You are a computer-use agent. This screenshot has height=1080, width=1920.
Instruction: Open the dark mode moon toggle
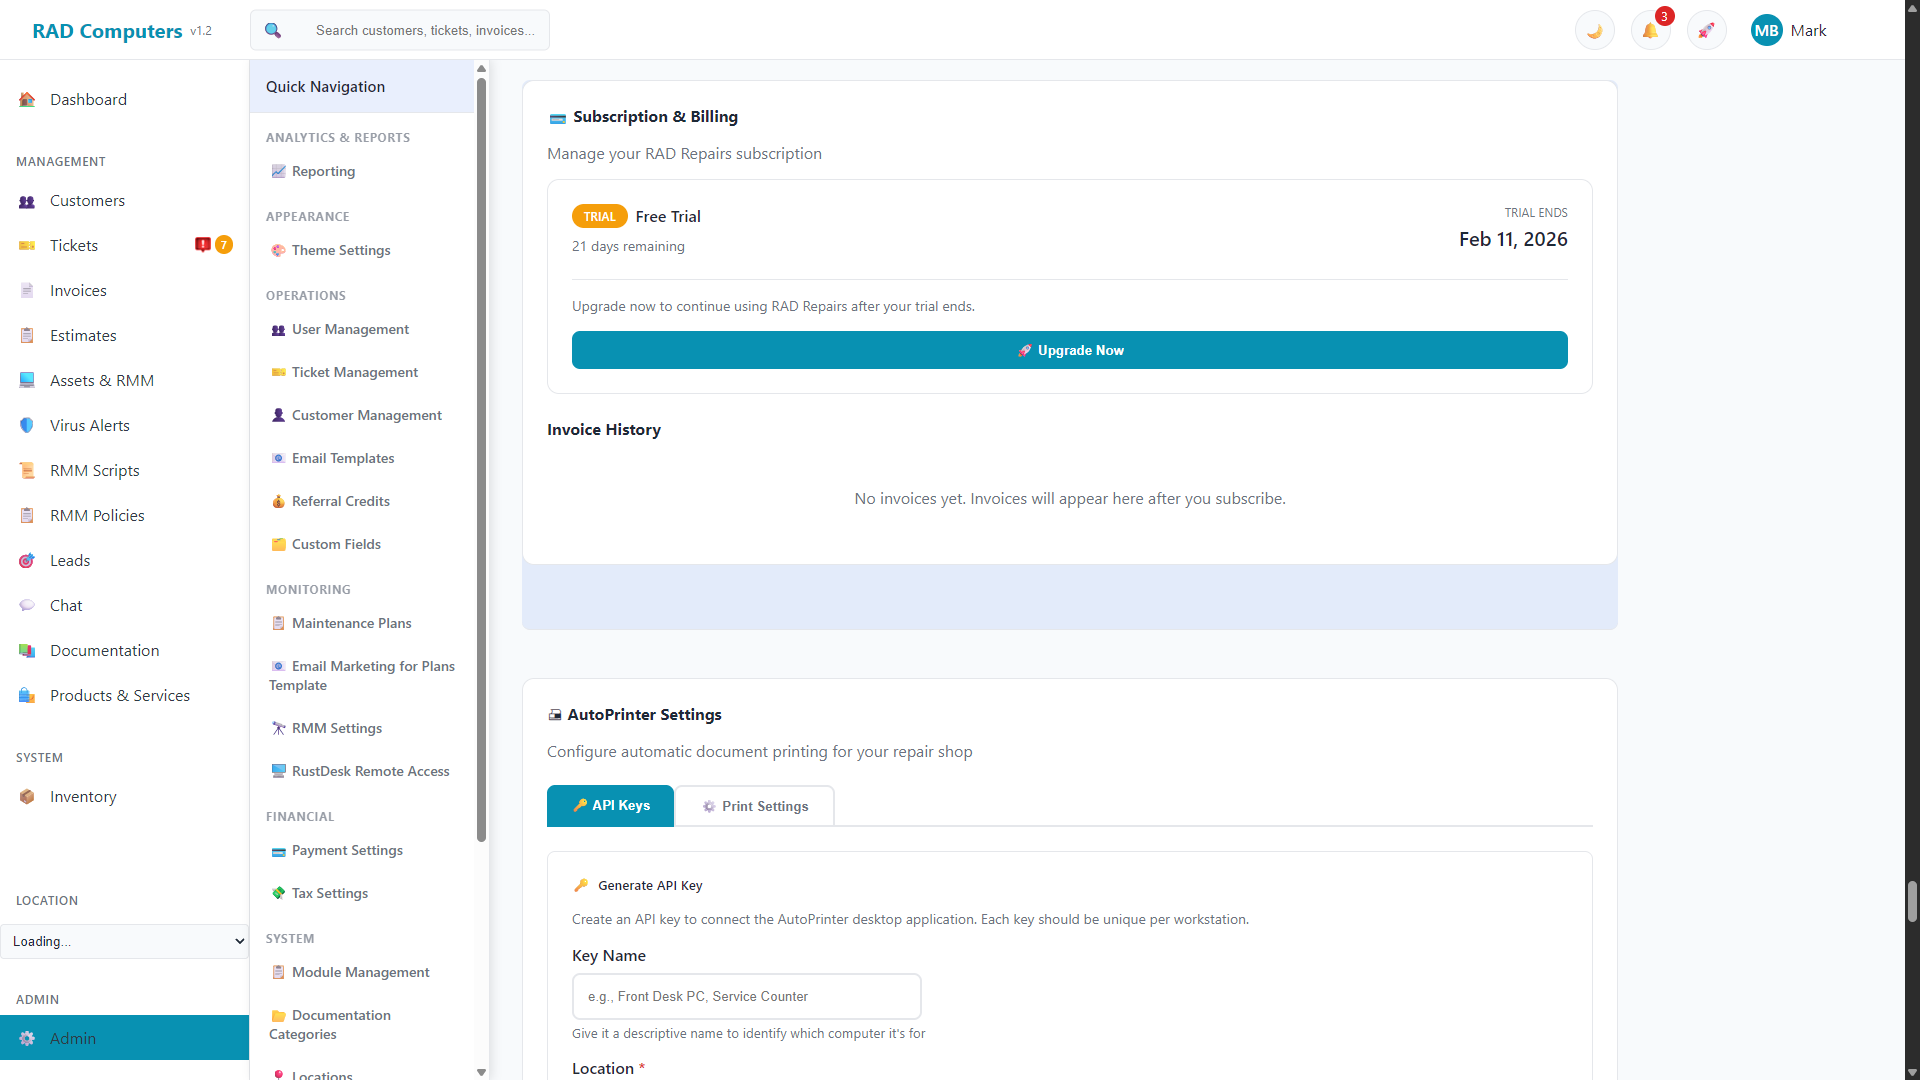tap(1594, 30)
